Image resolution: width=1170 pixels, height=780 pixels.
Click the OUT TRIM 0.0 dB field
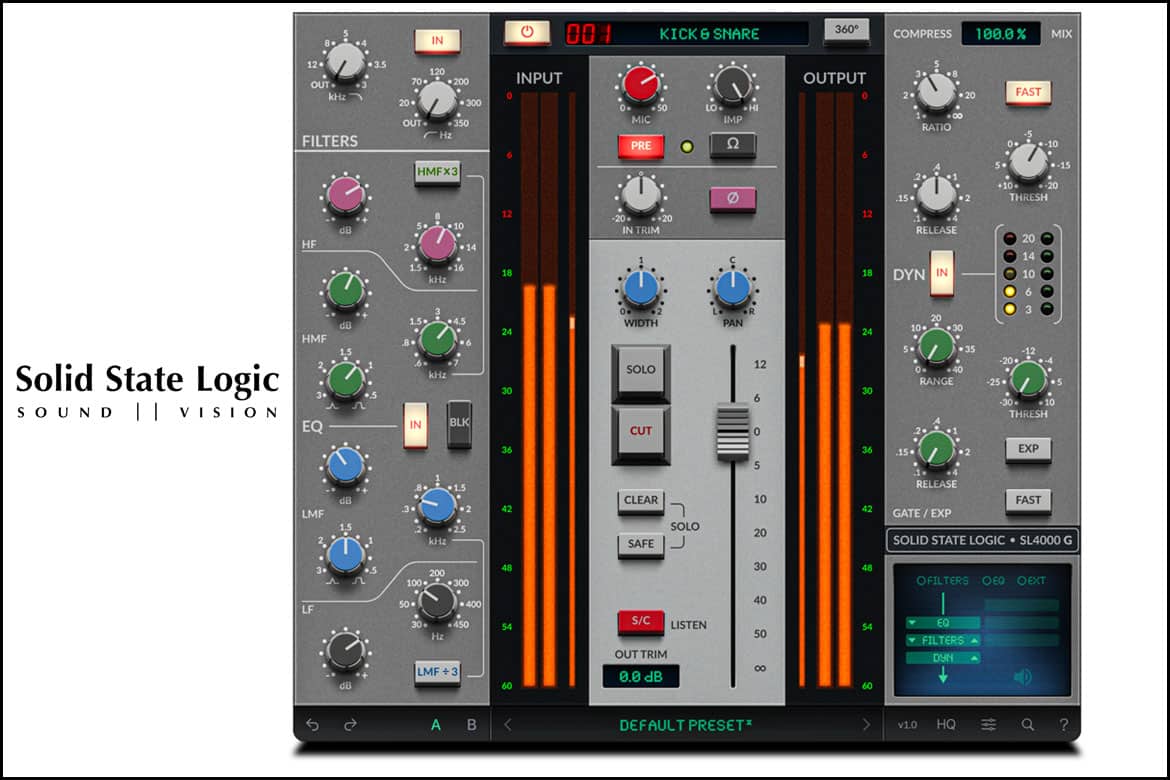(641, 676)
